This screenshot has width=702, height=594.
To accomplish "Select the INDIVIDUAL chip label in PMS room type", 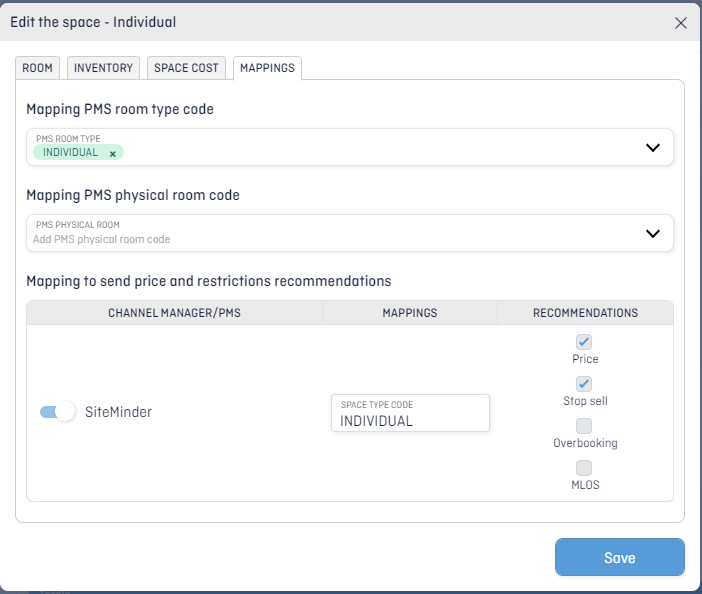I will click(x=71, y=152).
